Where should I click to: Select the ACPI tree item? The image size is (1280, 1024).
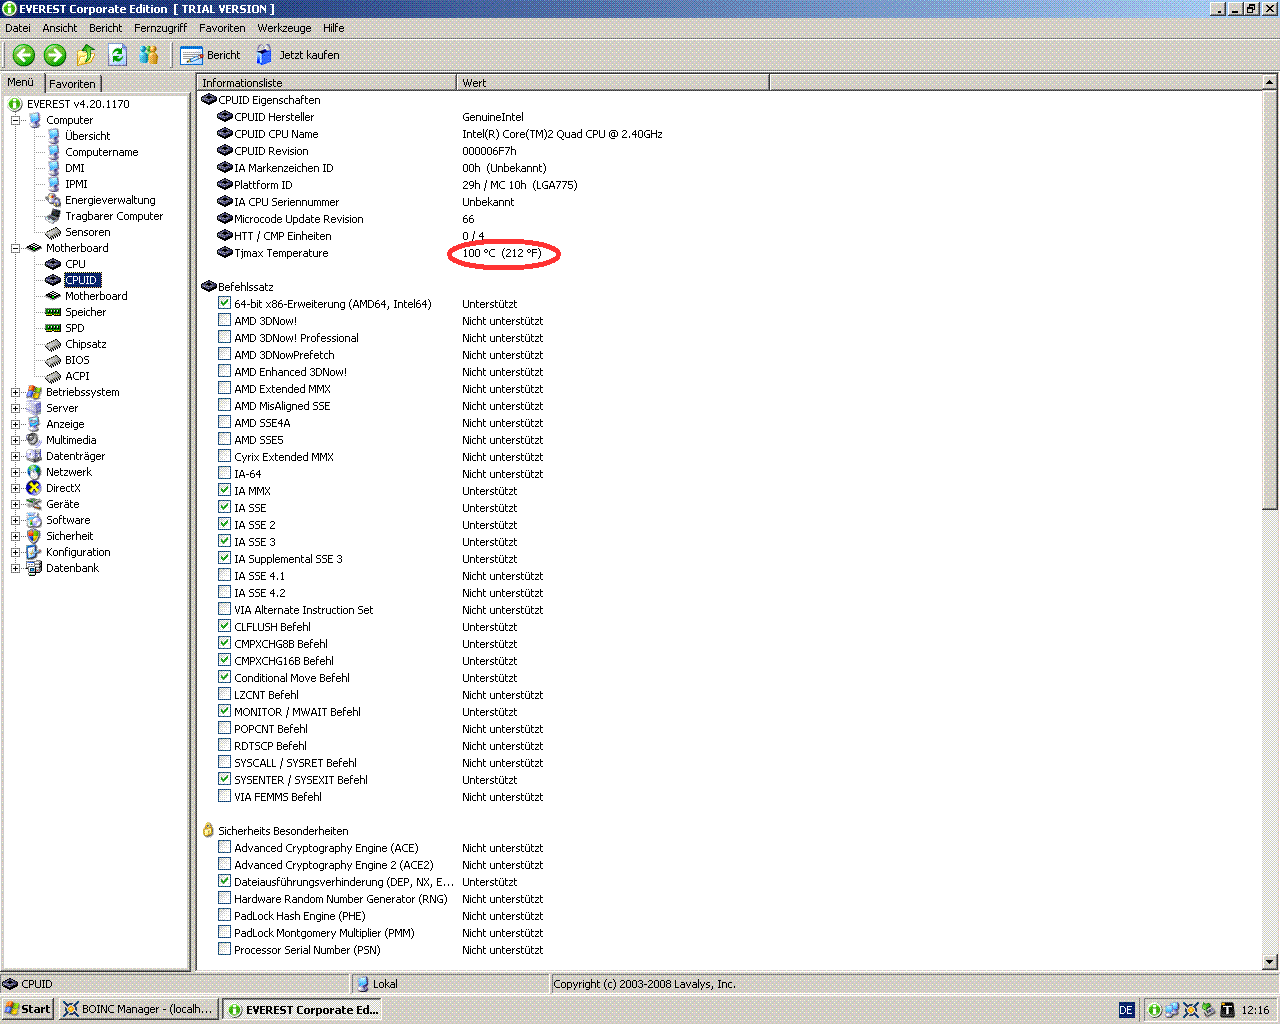[x=78, y=376]
